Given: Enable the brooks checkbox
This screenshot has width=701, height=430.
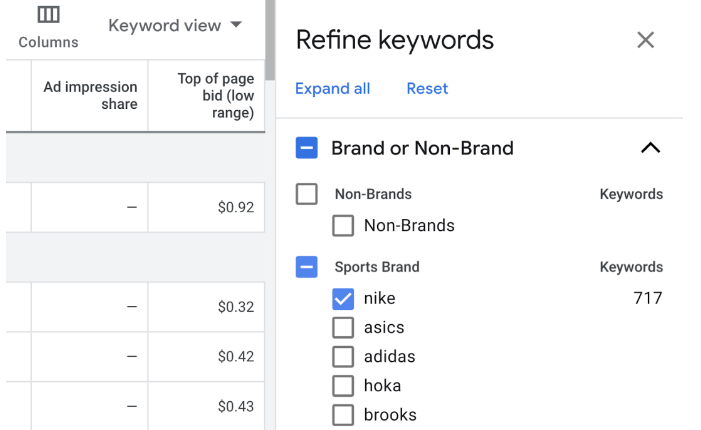Looking at the screenshot, I should [343, 415].
